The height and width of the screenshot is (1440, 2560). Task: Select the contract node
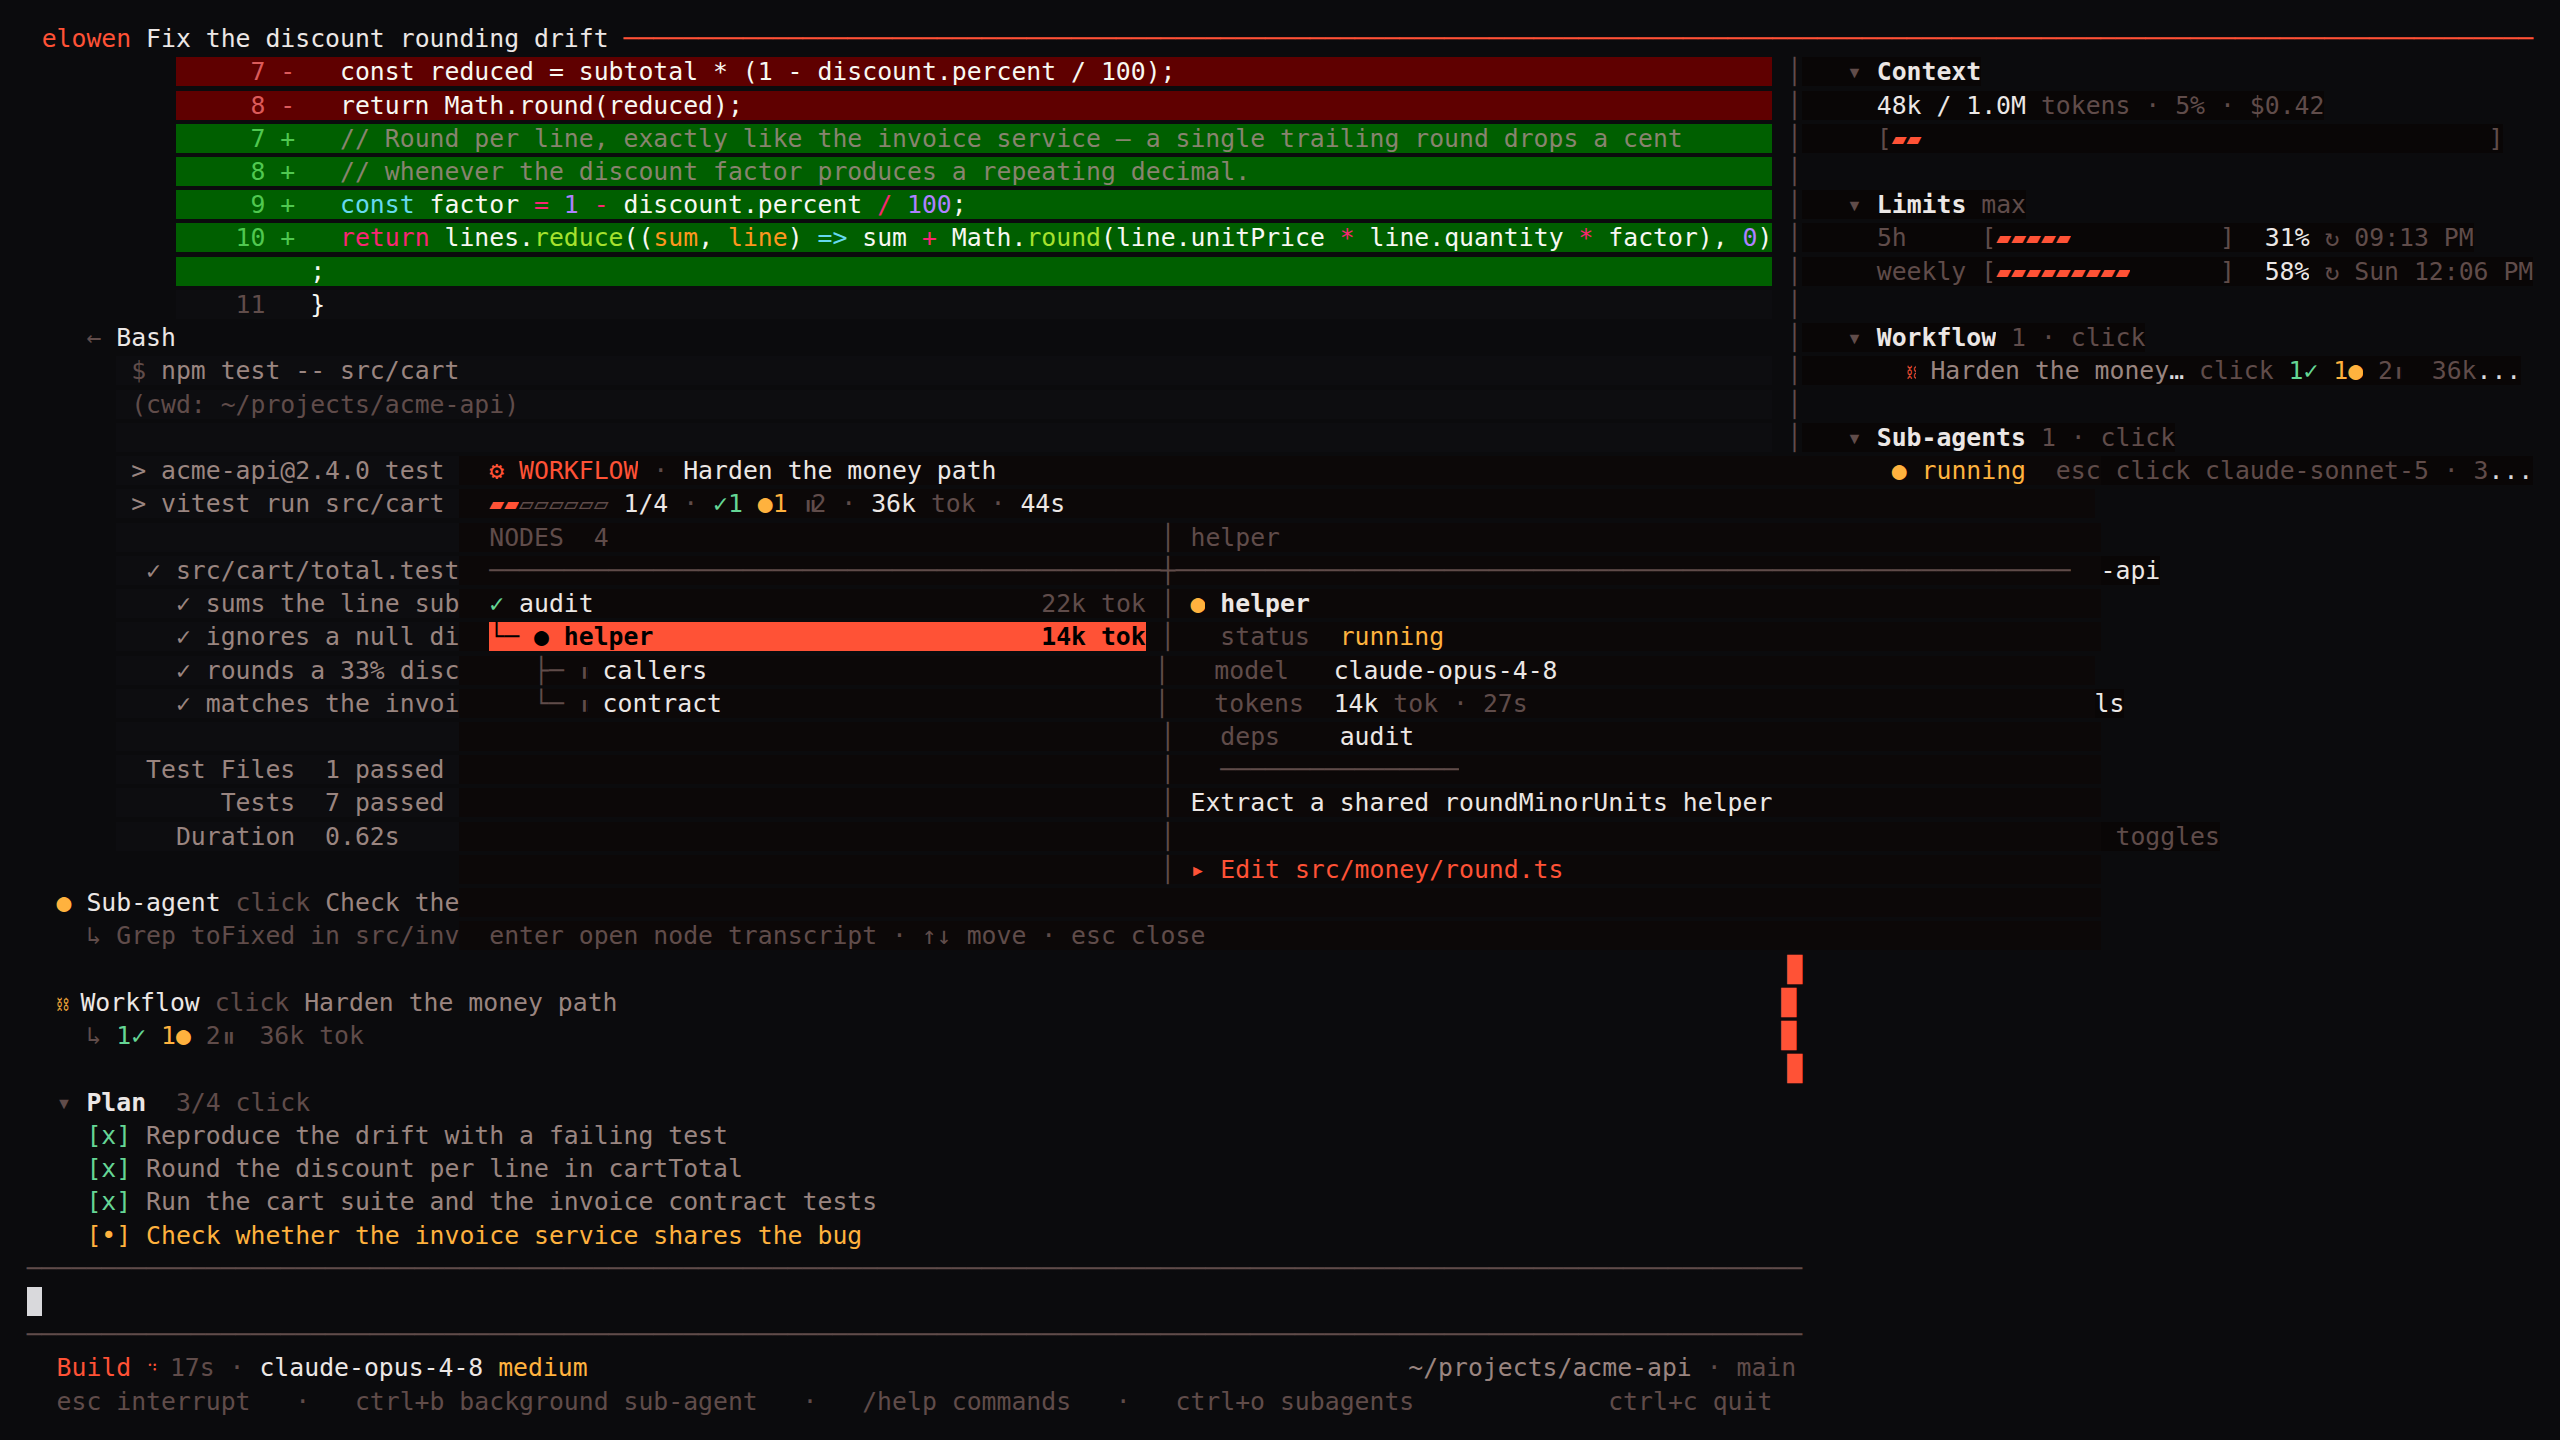(x=817, y=704)
